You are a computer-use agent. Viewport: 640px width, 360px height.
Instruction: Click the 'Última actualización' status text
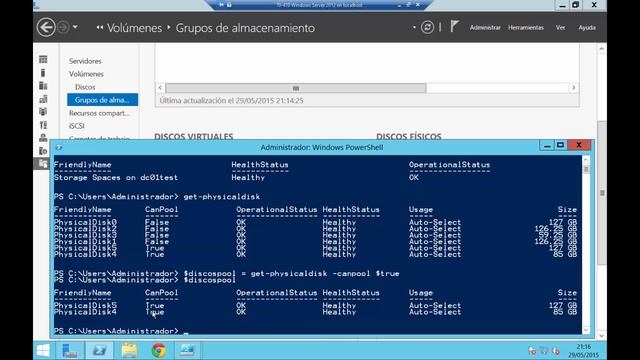[231, 100]
